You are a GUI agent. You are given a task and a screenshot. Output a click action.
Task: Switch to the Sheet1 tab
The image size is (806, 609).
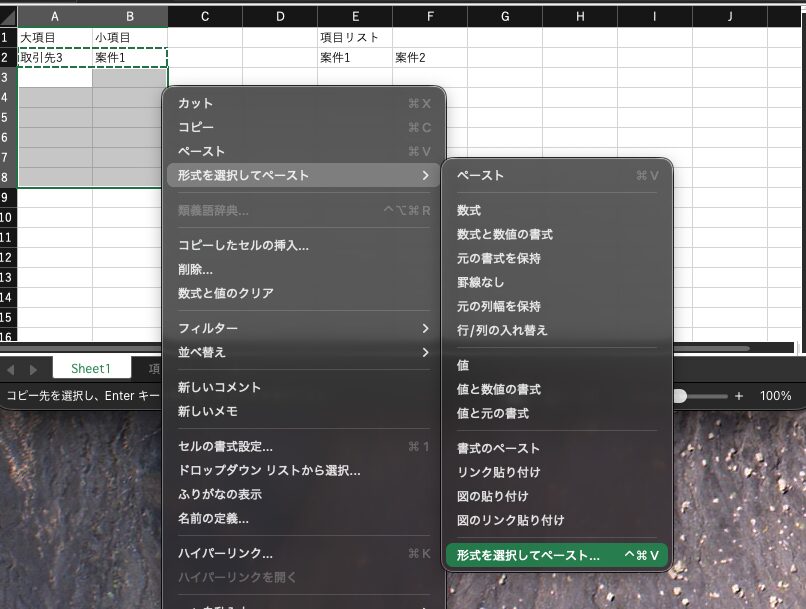point(90,369)
